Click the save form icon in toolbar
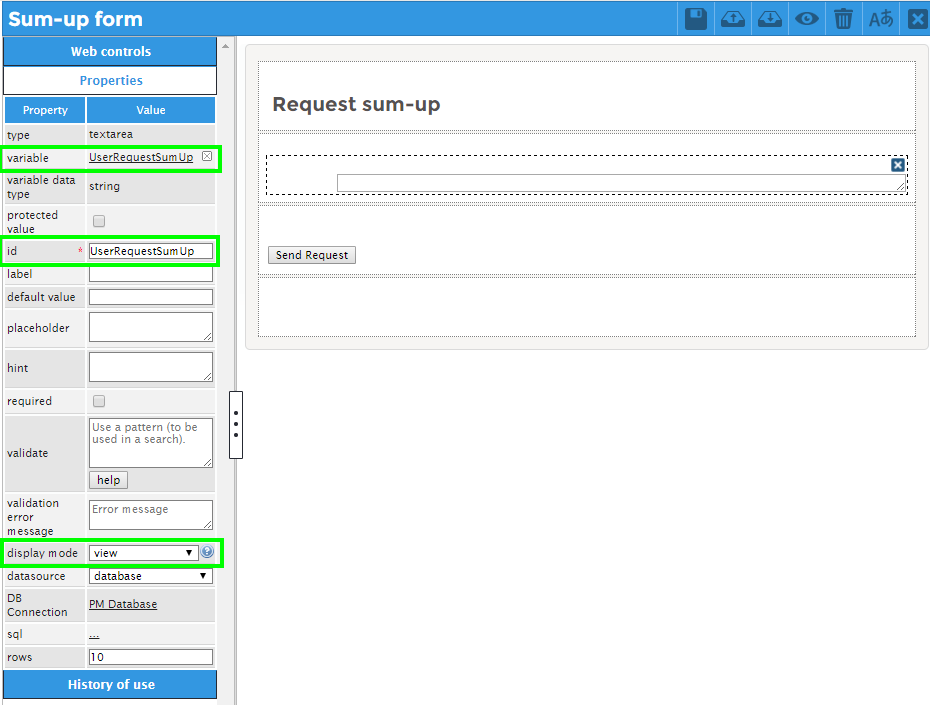This screenshot has width=930, height=705. (696, 18)
